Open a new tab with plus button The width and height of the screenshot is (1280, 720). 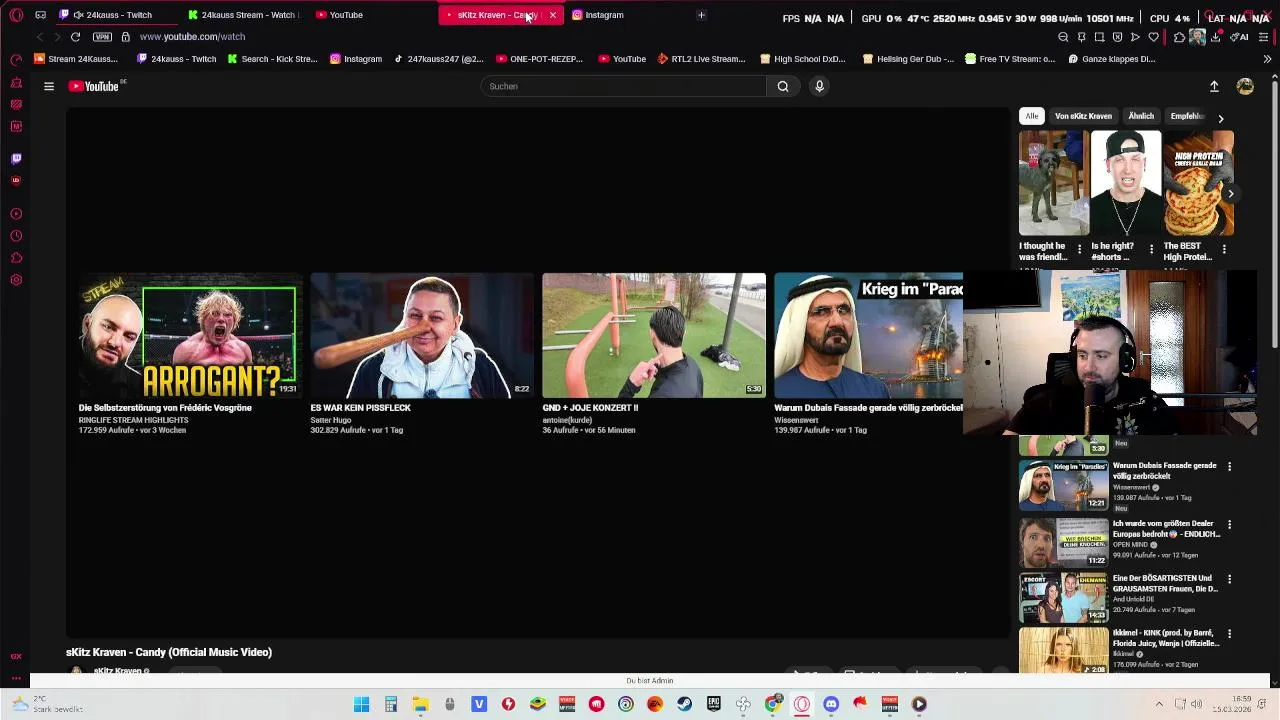[701, 15]
